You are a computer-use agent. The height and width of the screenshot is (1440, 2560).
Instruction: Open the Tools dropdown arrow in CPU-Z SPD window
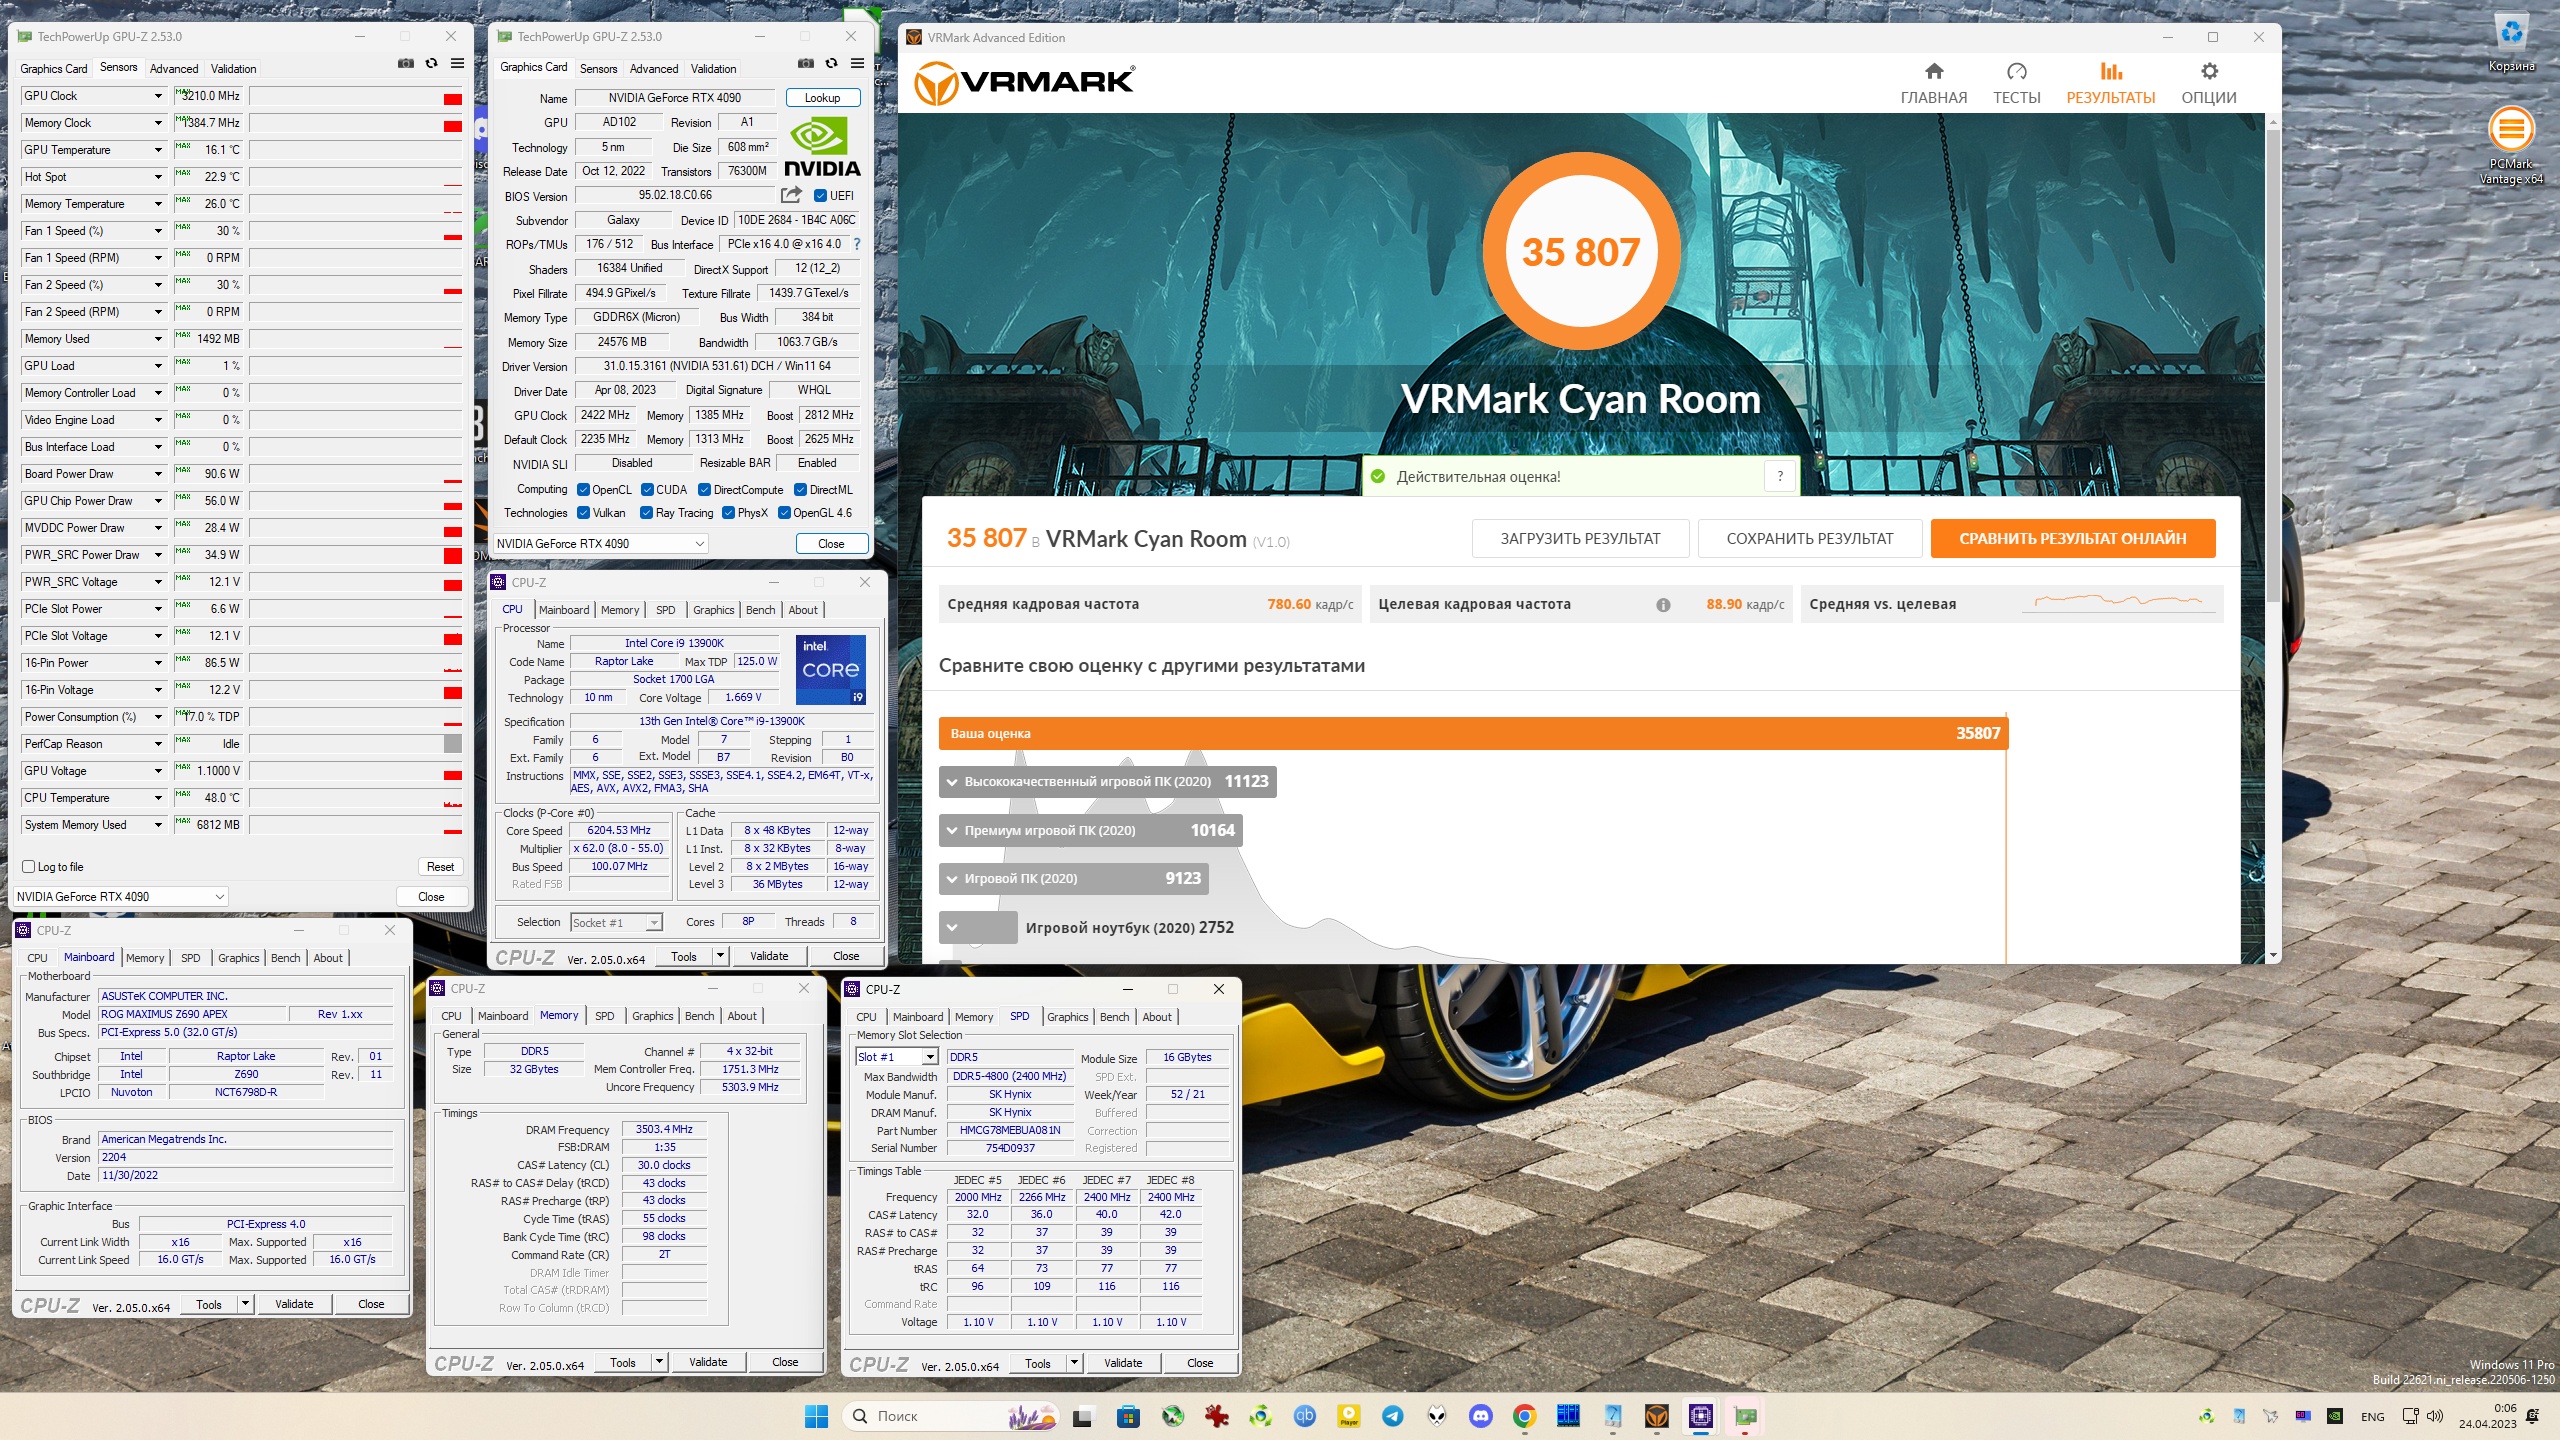(x=1074, y=1363)
